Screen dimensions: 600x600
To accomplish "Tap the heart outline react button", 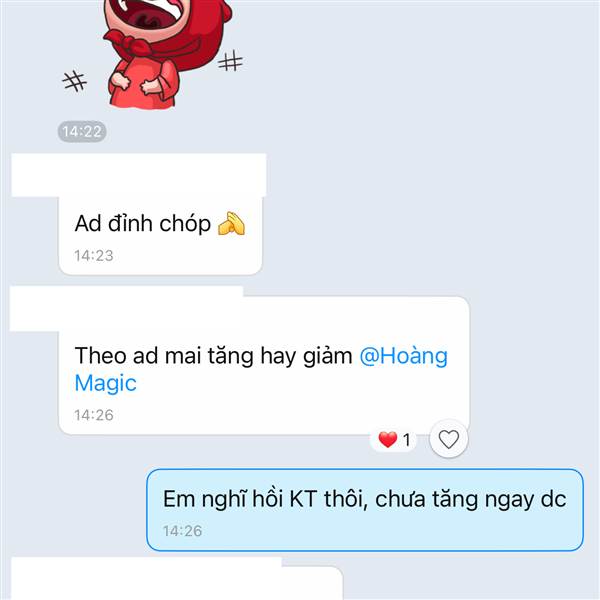I will click(x=448, y=439).
